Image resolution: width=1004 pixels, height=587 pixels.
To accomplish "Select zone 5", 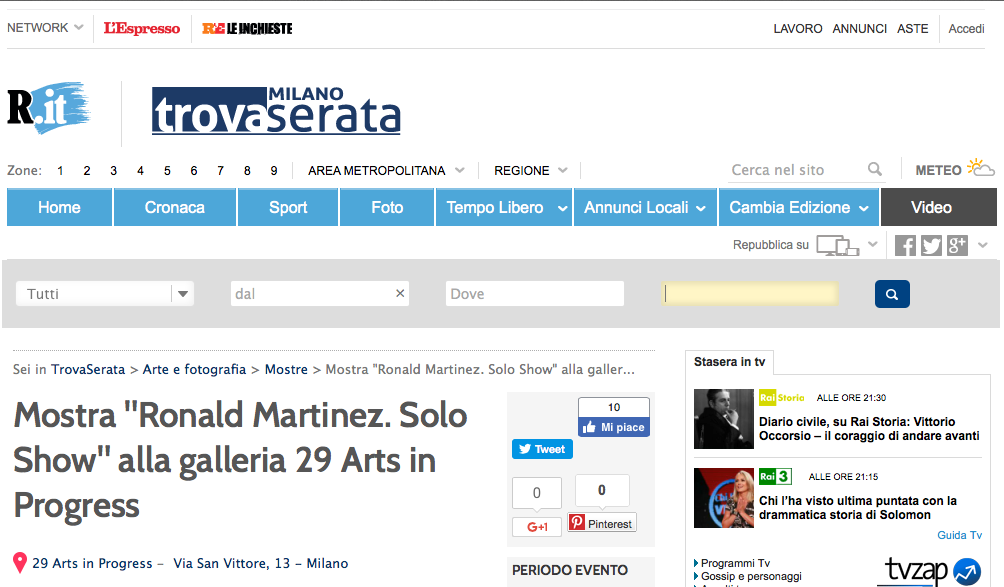I will click(167, 170).
